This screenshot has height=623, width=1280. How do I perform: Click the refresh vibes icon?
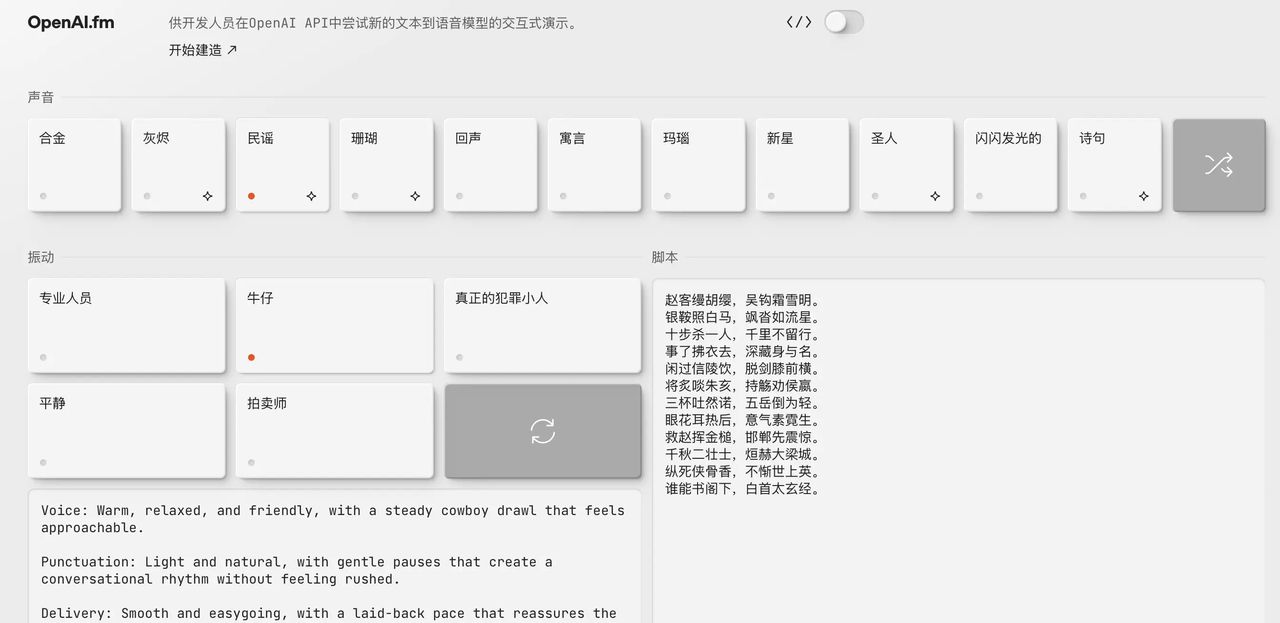coord(542,430)
